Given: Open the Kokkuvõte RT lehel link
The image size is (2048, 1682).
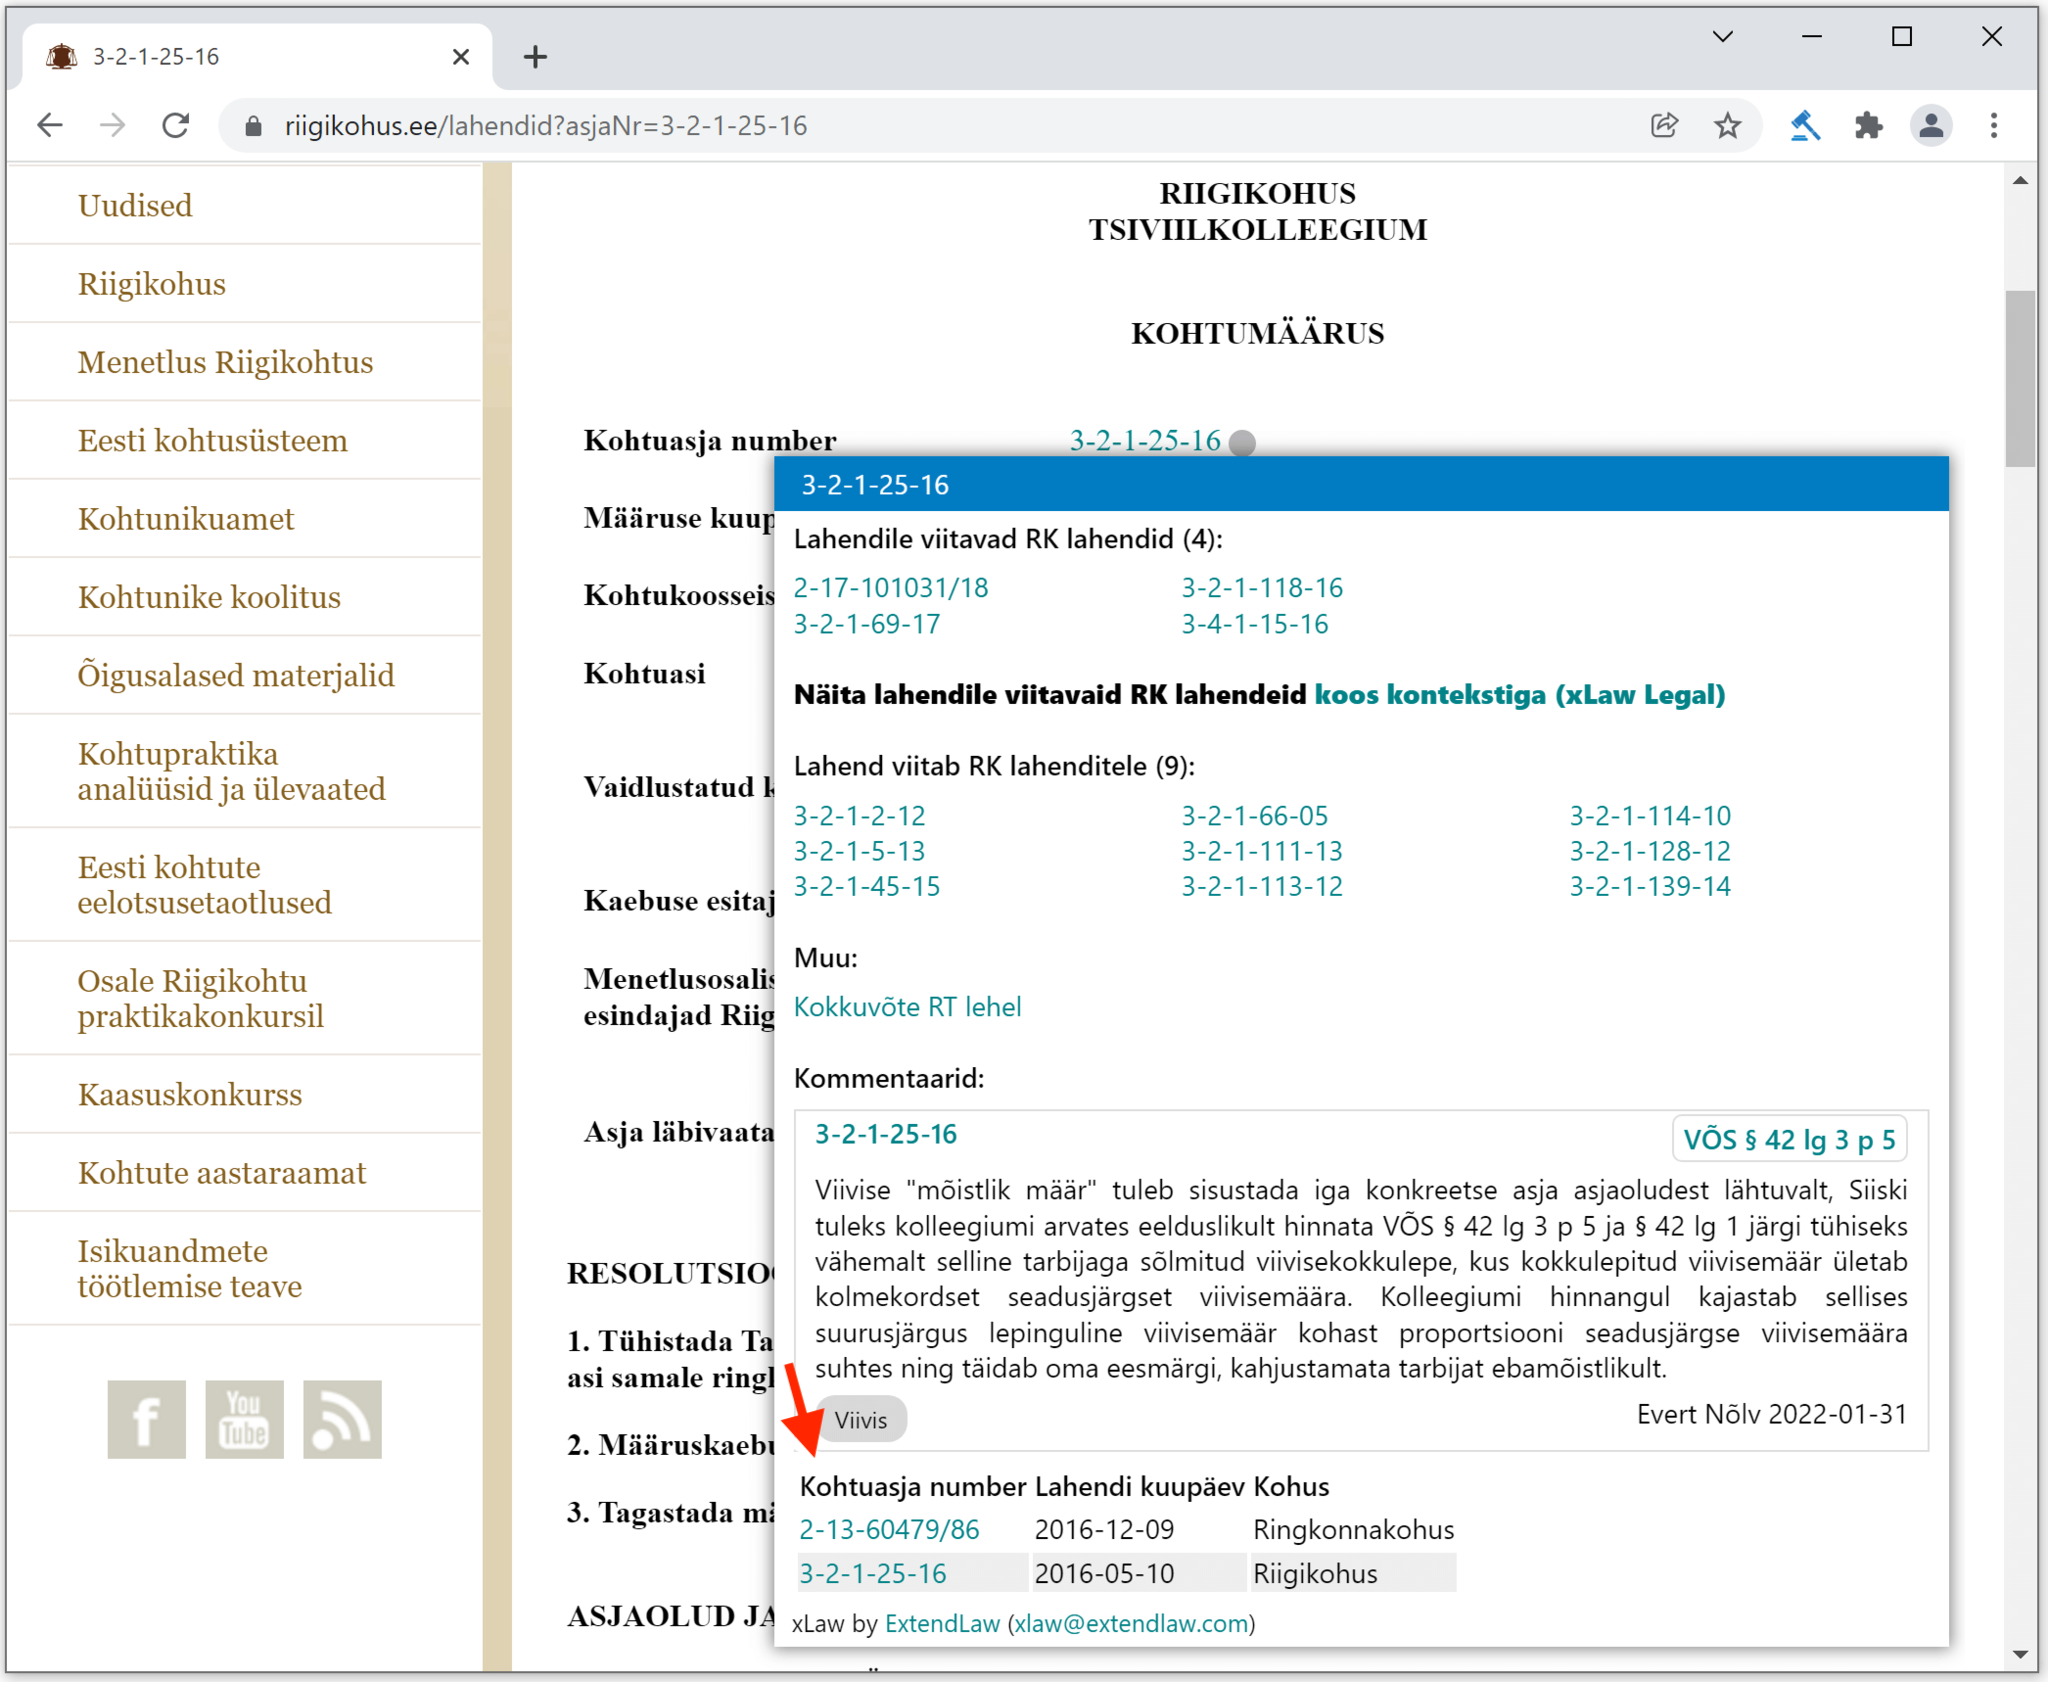Looking at the screenshot, I should coord(906,1006).
